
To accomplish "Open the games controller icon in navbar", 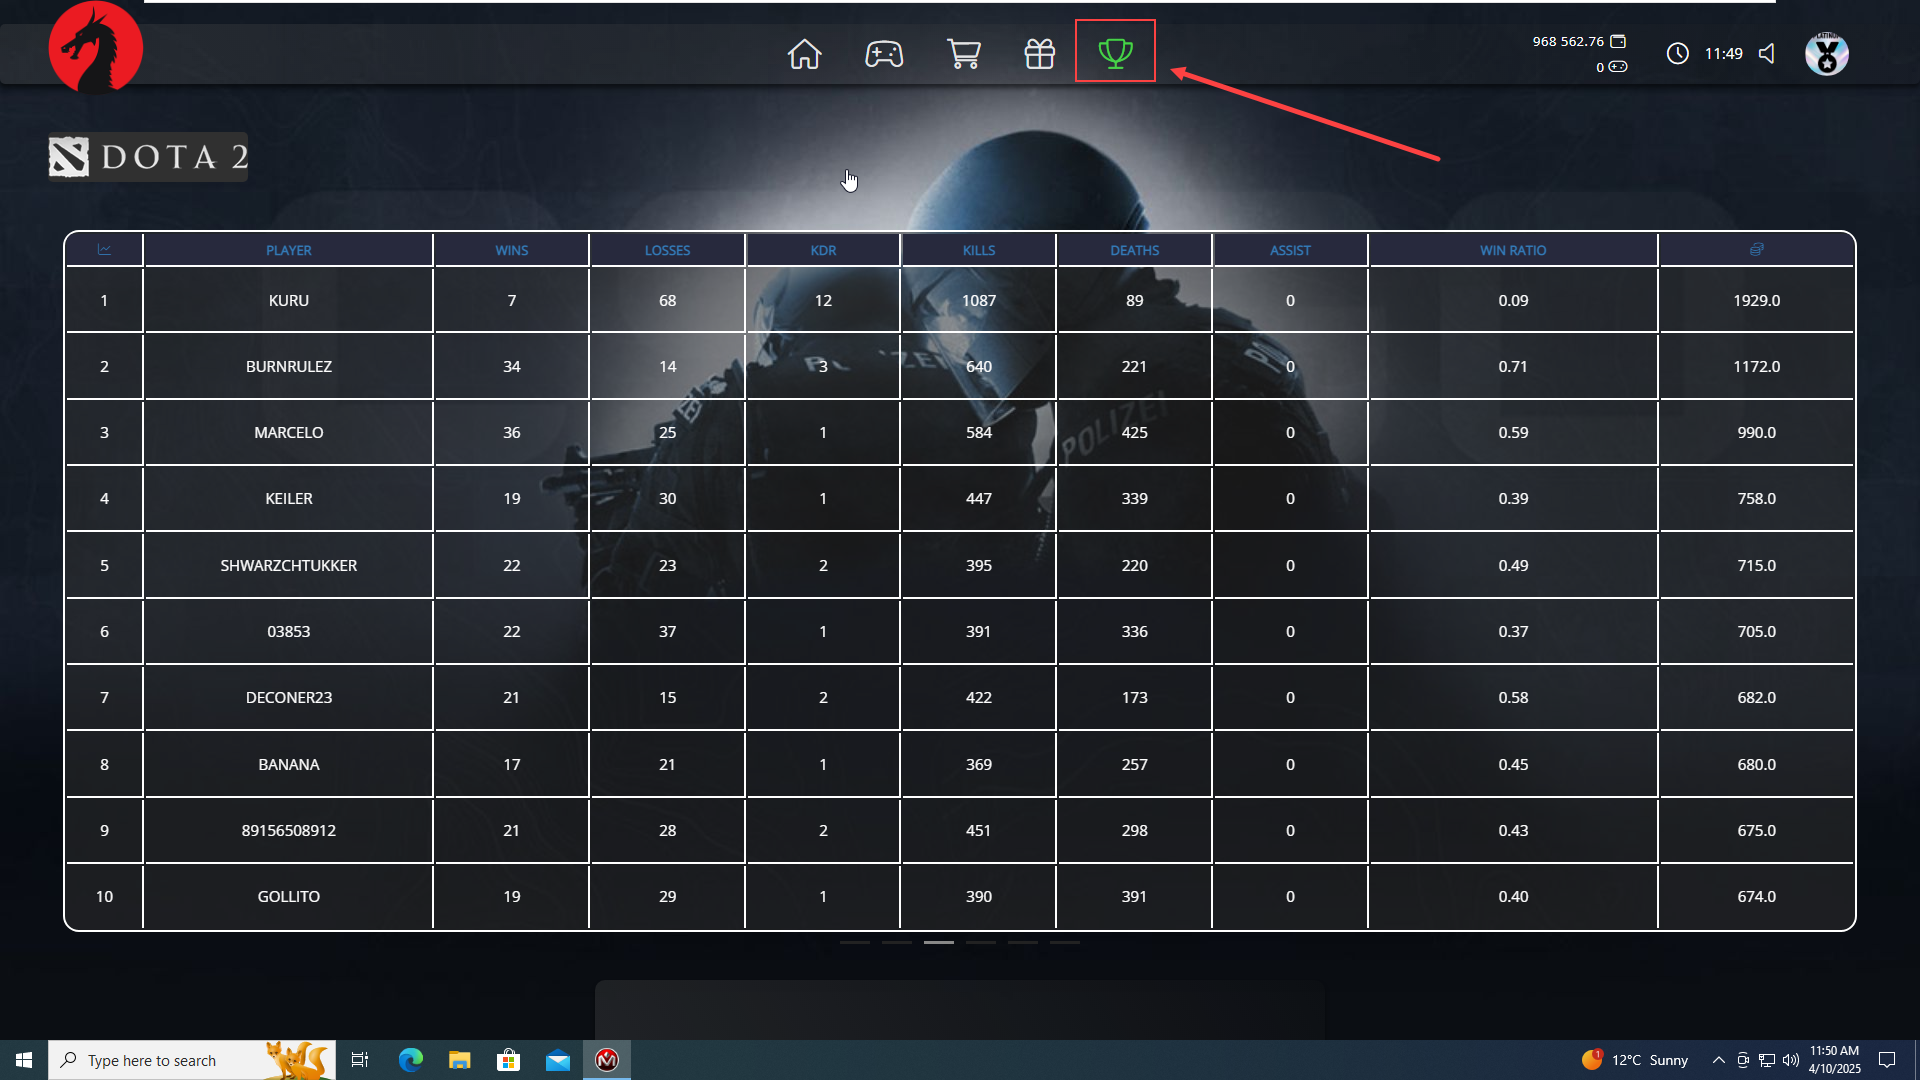I will click(884, 53).
